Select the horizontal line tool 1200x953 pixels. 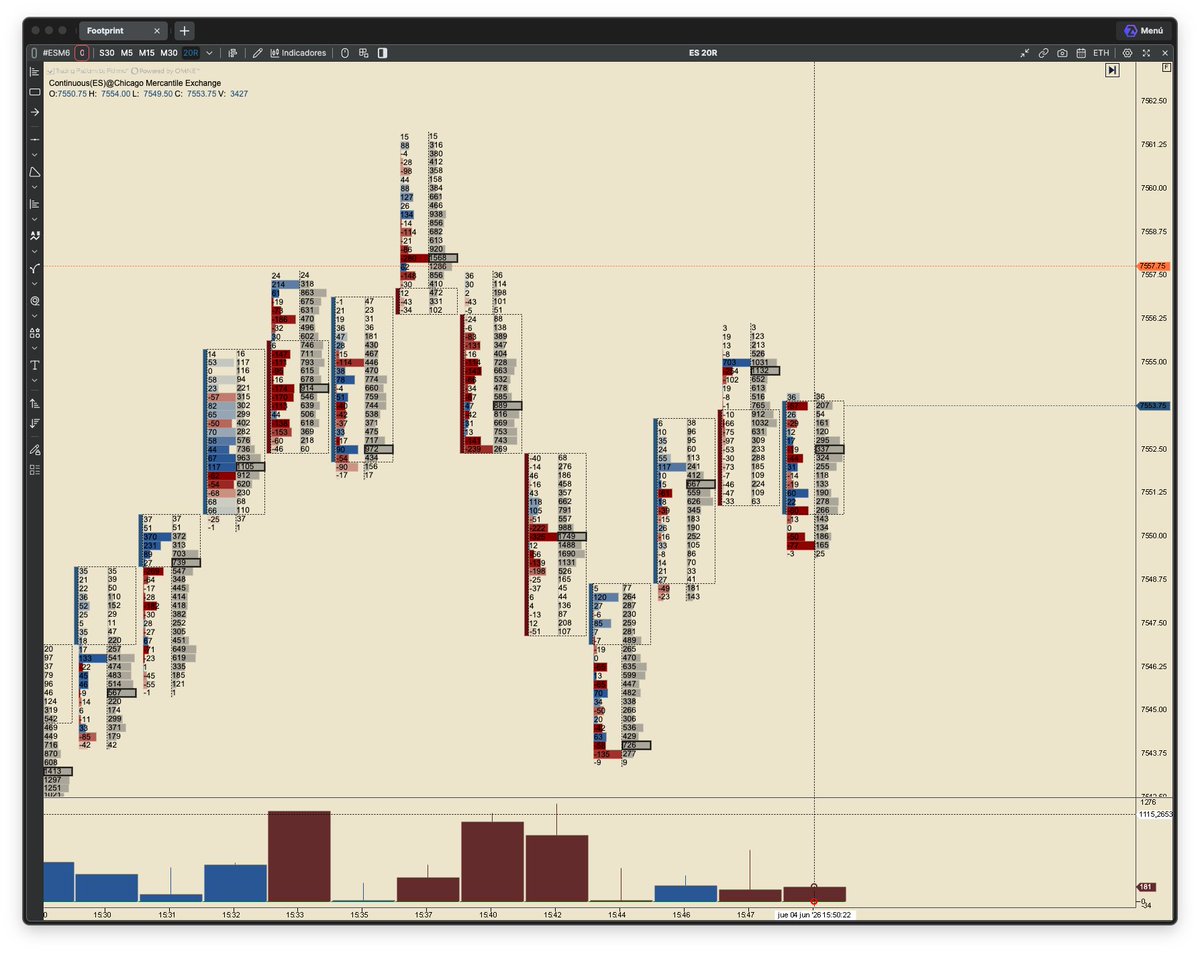point(34,139)
